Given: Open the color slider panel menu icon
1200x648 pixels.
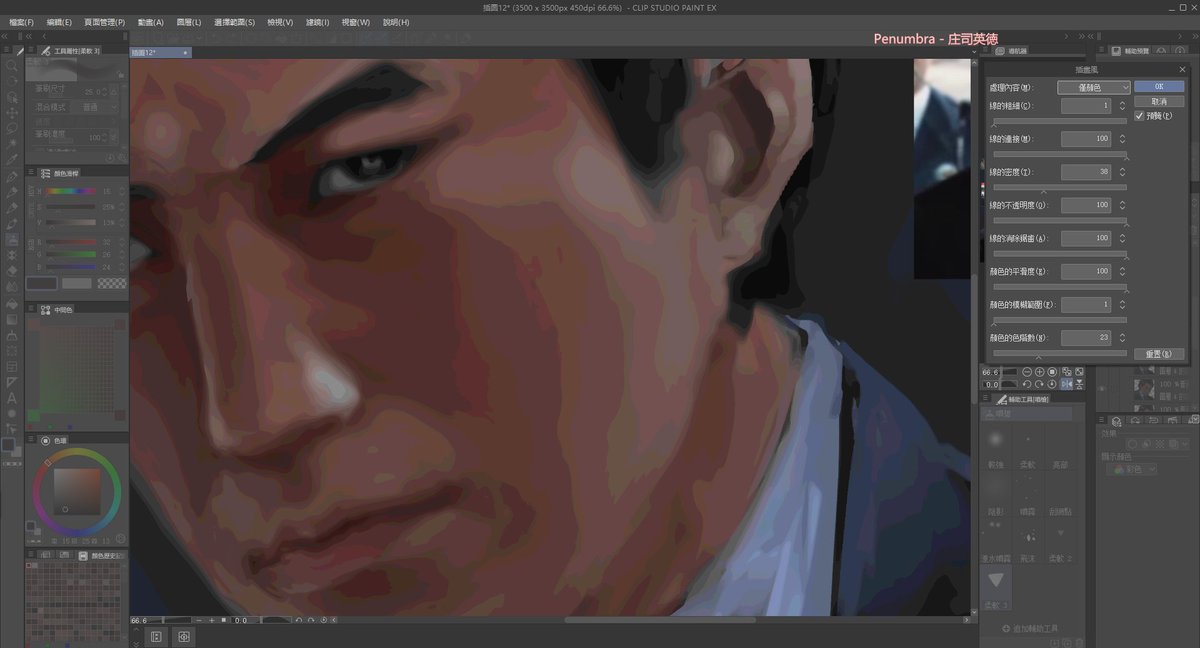Looking at the screenshot, I should point(32,173).
